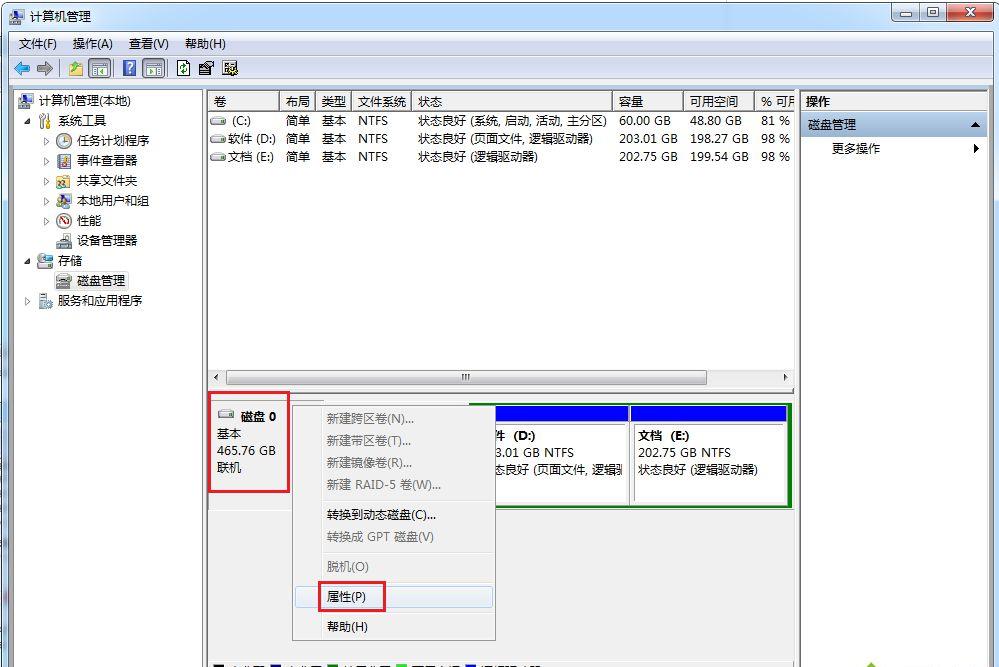Sort by the 状态 column header

pyautogui.click(x=512, y=101)
